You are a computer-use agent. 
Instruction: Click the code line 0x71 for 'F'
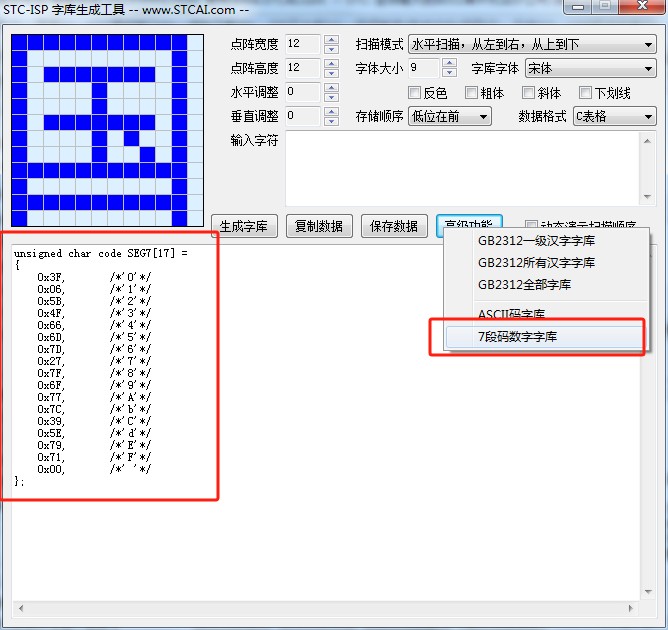(94, 457)
